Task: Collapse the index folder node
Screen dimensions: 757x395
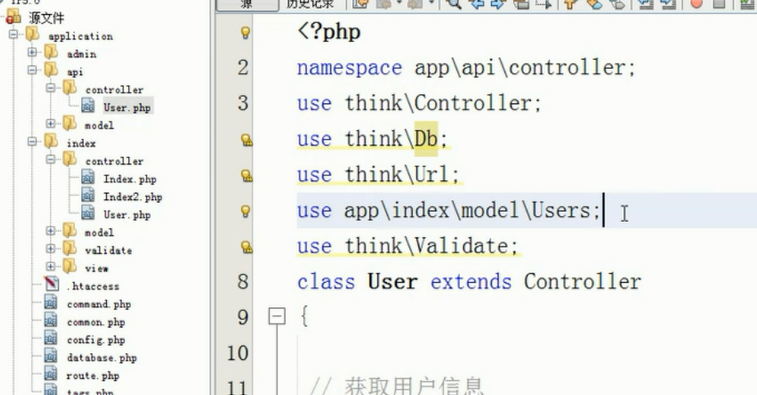Action: pos(32,141)
